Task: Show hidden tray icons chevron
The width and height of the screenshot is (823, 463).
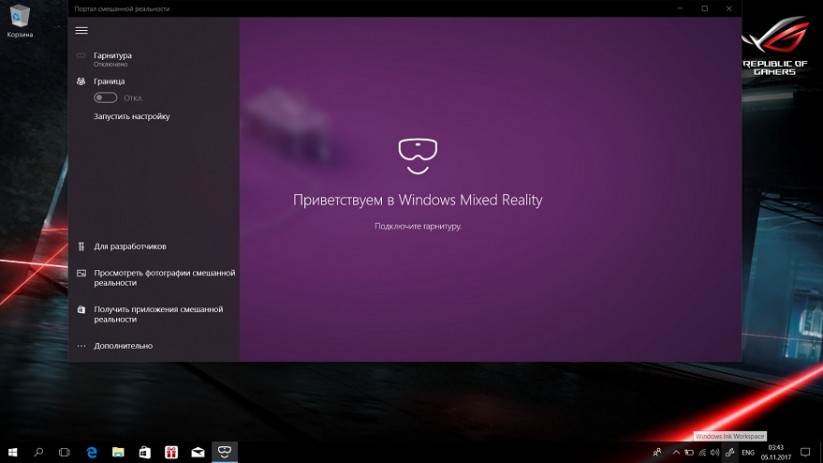Action: coord(676,453)
